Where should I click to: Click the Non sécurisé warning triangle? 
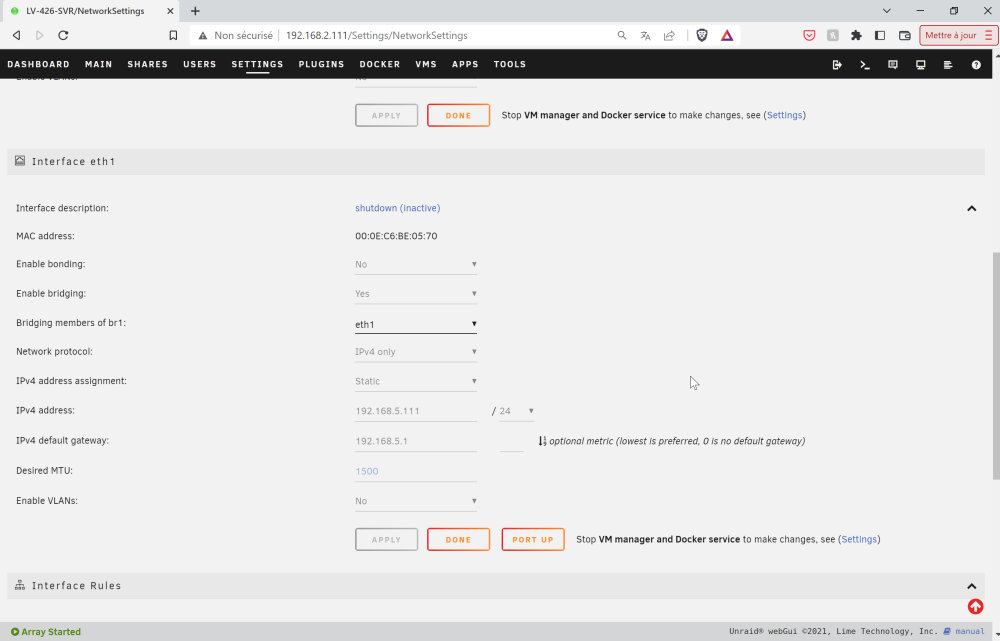point(203,36)
